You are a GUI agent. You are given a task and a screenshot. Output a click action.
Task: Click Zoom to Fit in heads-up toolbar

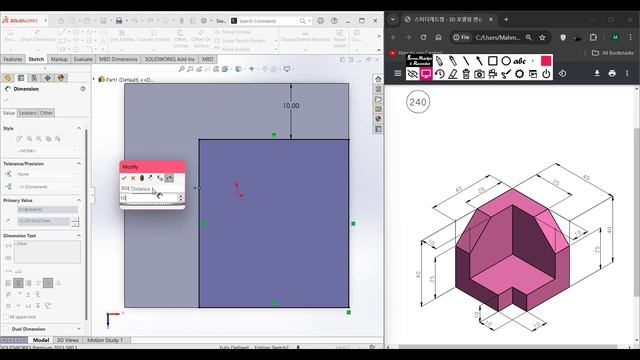pos(182,69)
